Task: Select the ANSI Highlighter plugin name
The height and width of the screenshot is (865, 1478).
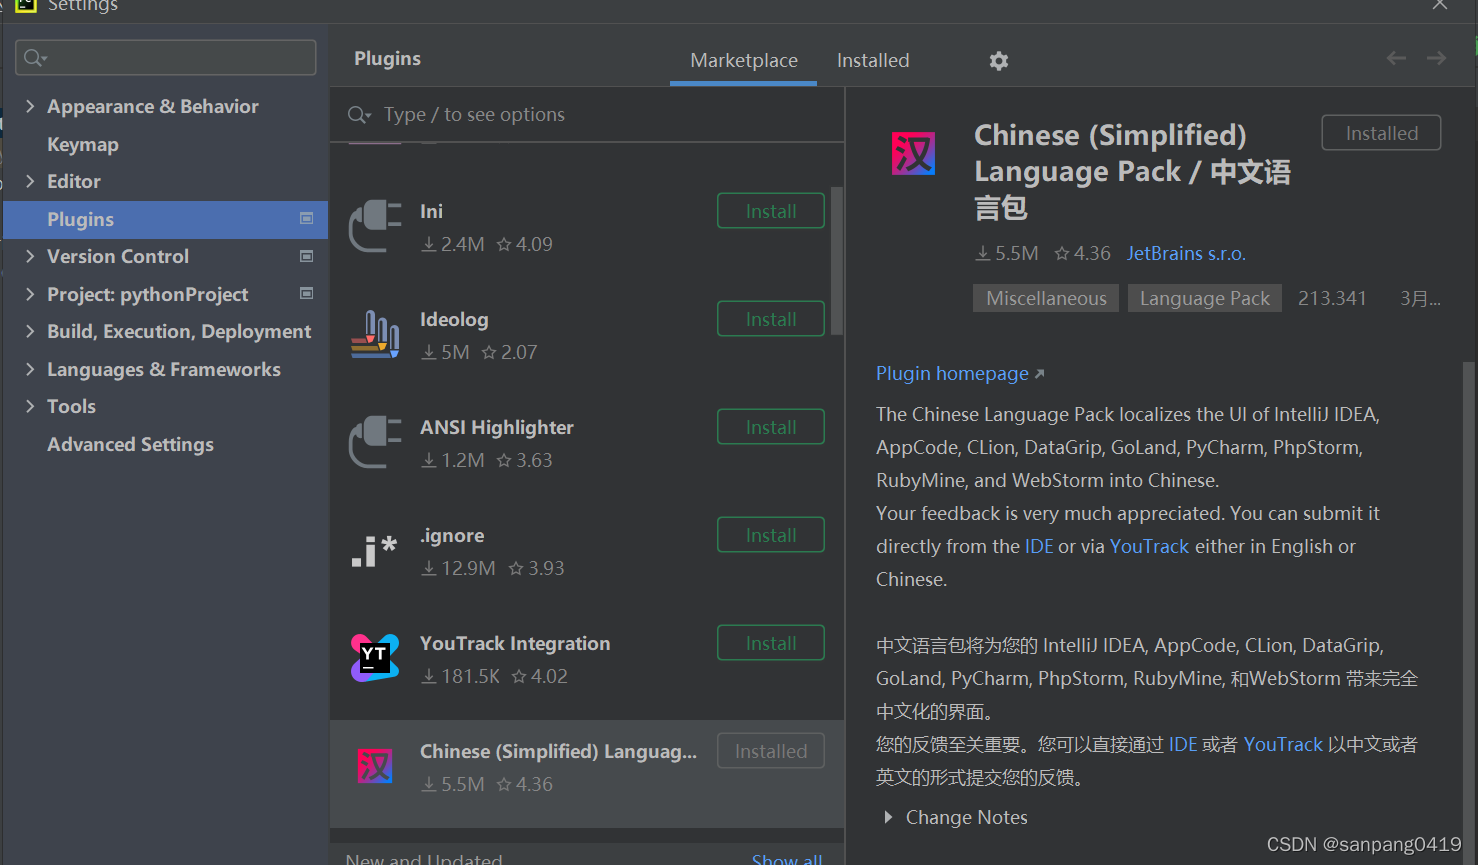Action: tap(497, 427)
